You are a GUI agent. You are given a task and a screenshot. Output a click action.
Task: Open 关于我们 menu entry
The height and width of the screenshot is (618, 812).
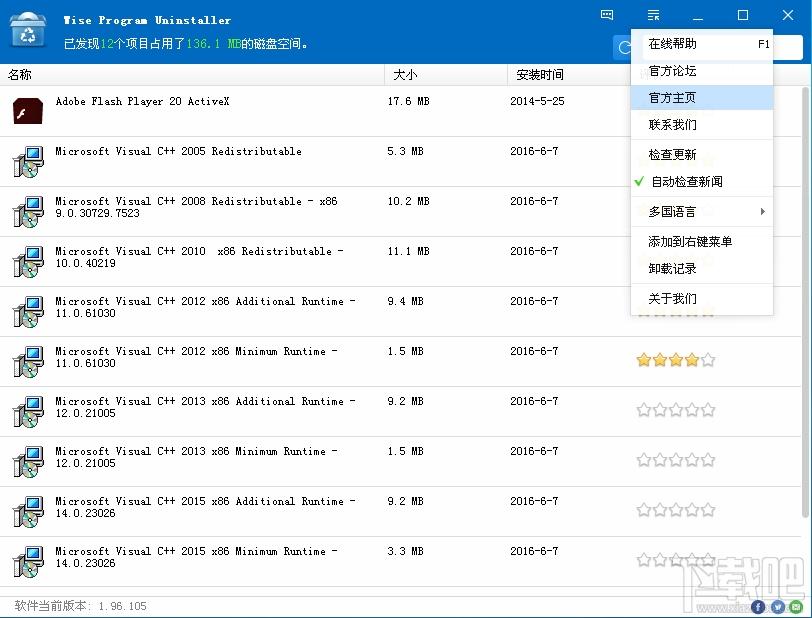[x=702, y=298]
